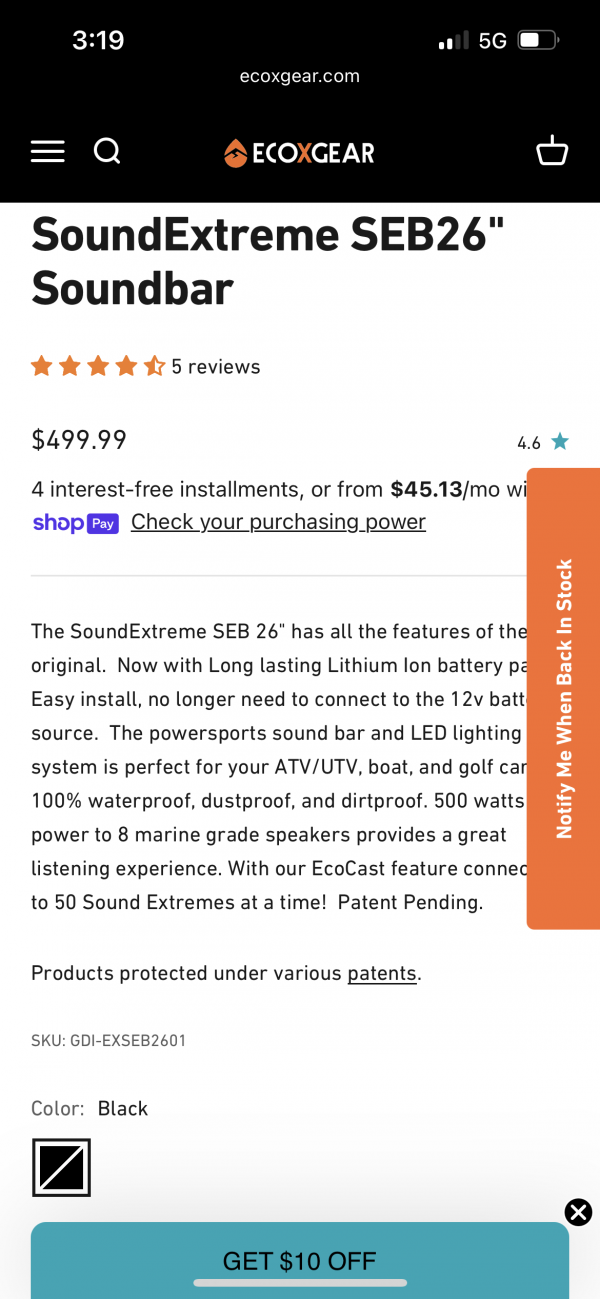Image resolution: width=600 pixels, height=1299 pixels.
Task: Tap the $499.99 price text
Action: [79, 440]
